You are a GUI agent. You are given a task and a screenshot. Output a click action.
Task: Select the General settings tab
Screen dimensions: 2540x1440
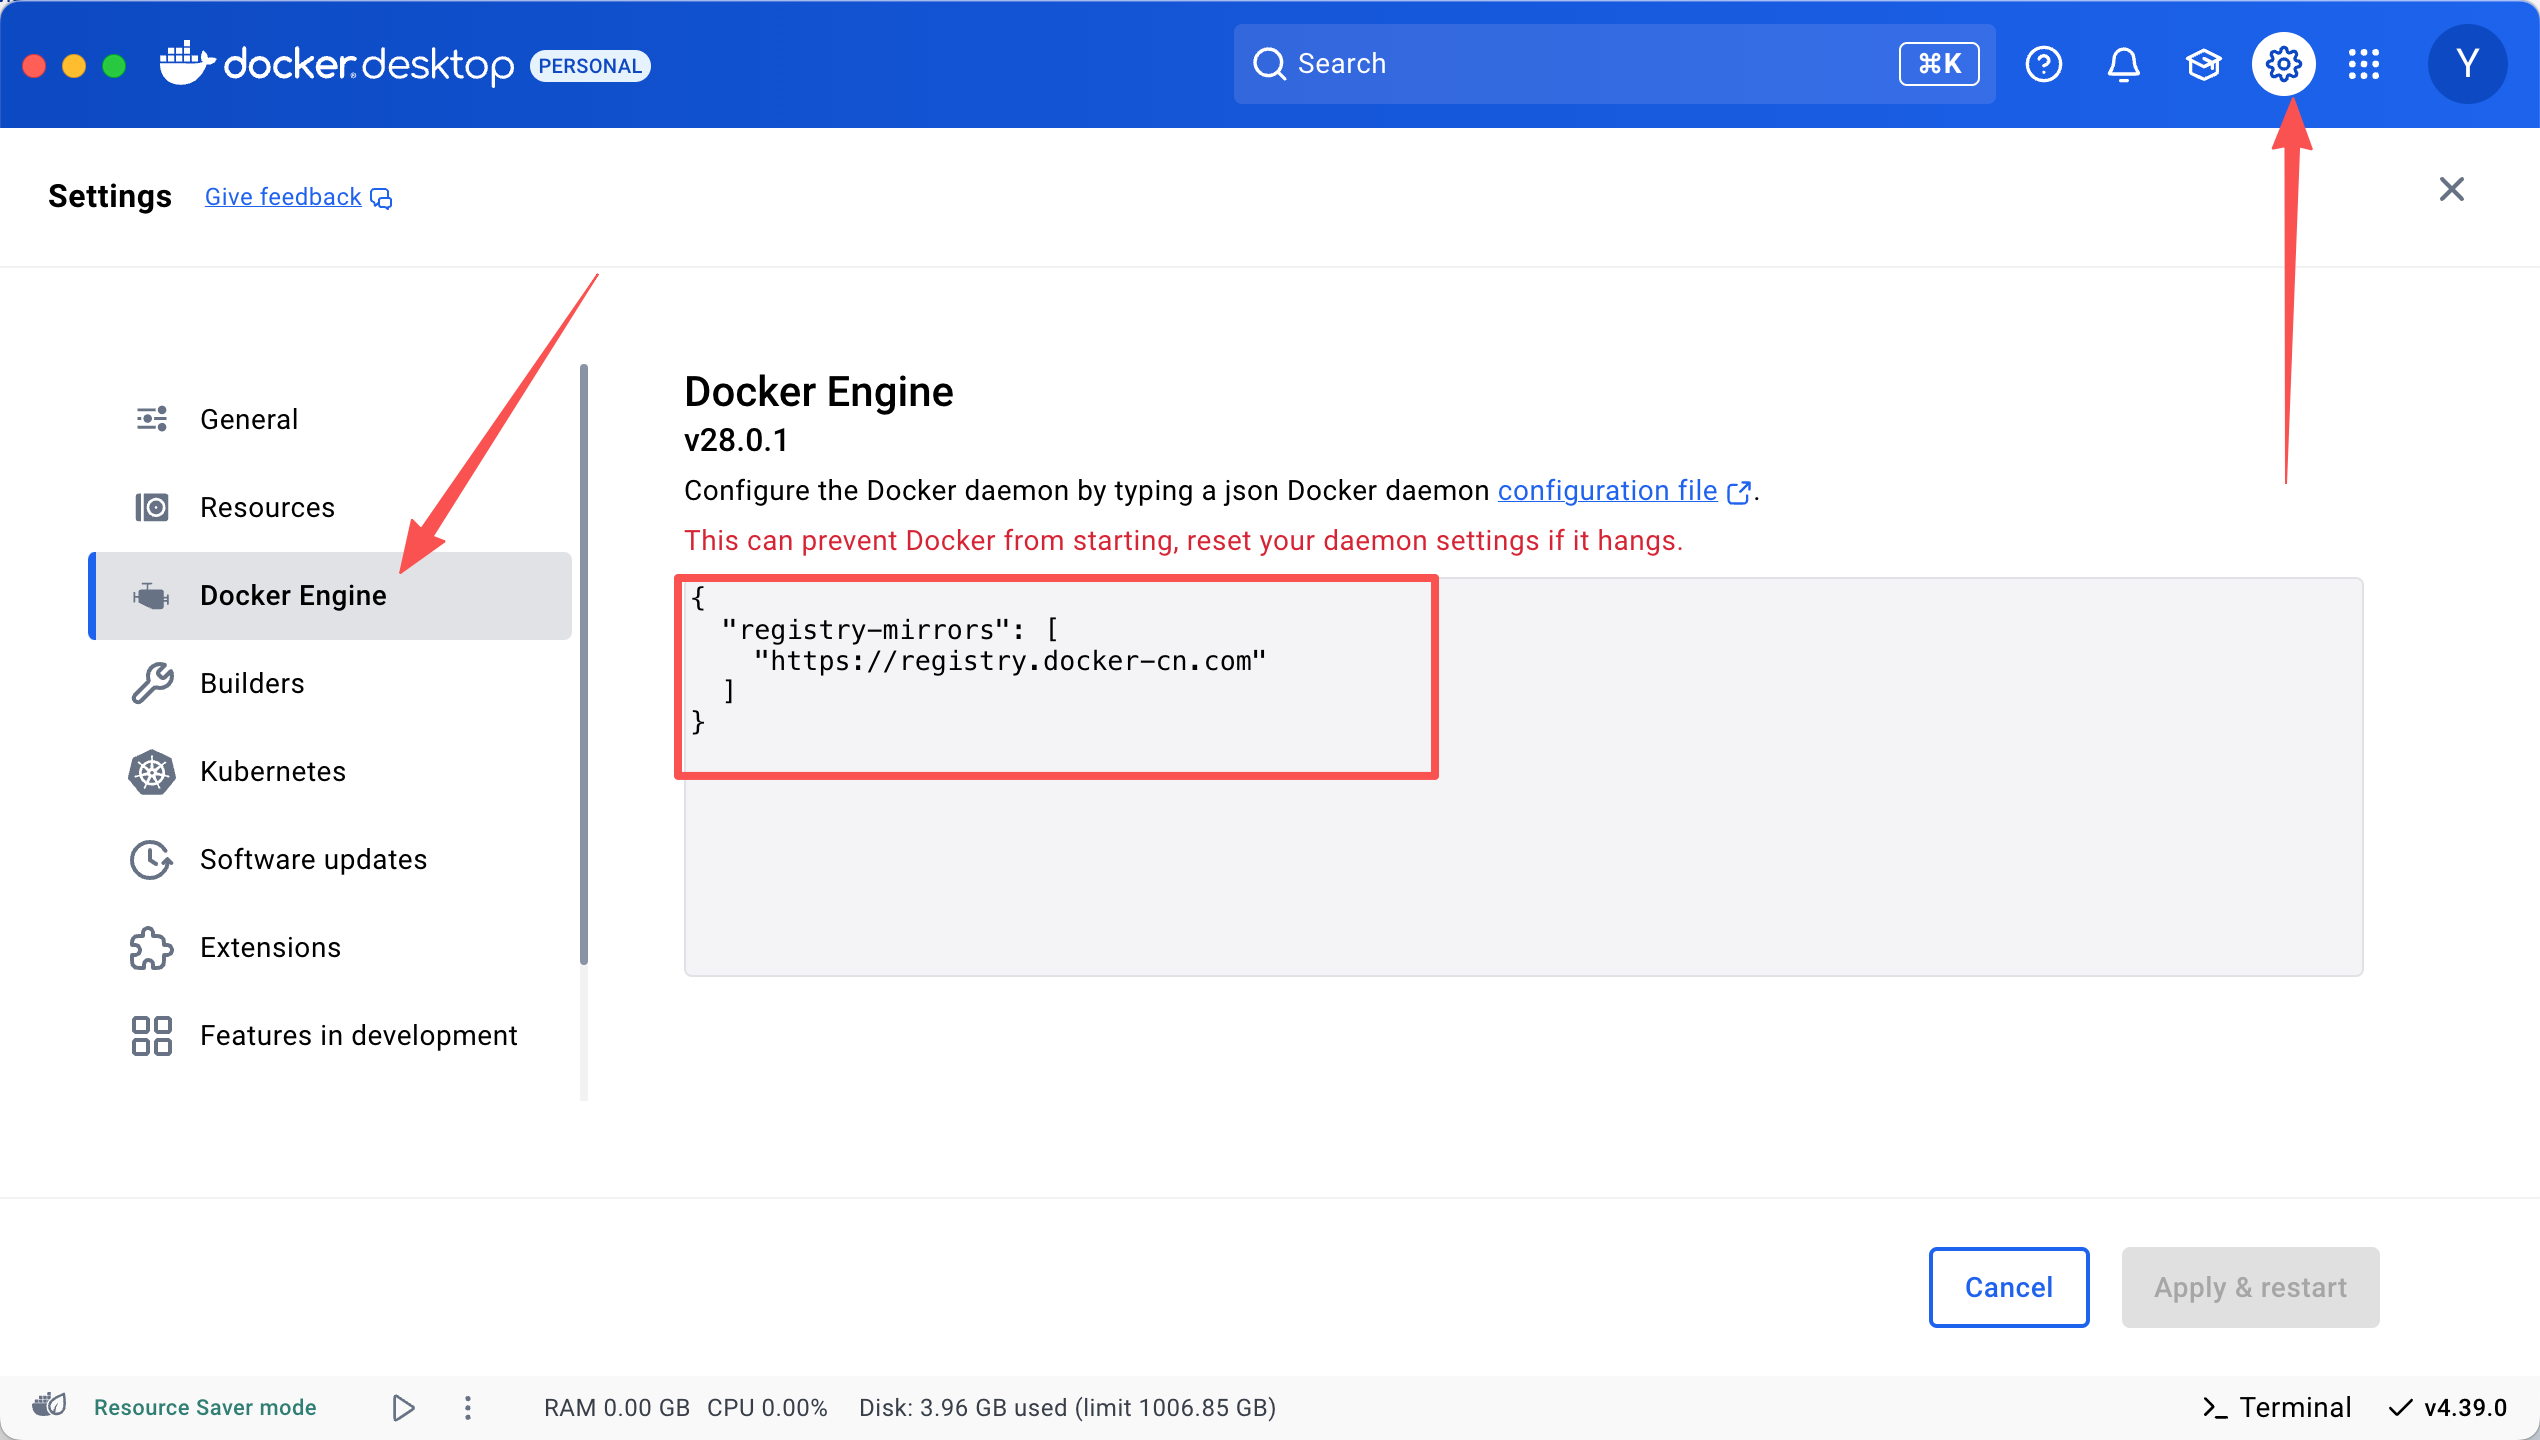click(x=248, y=419)
